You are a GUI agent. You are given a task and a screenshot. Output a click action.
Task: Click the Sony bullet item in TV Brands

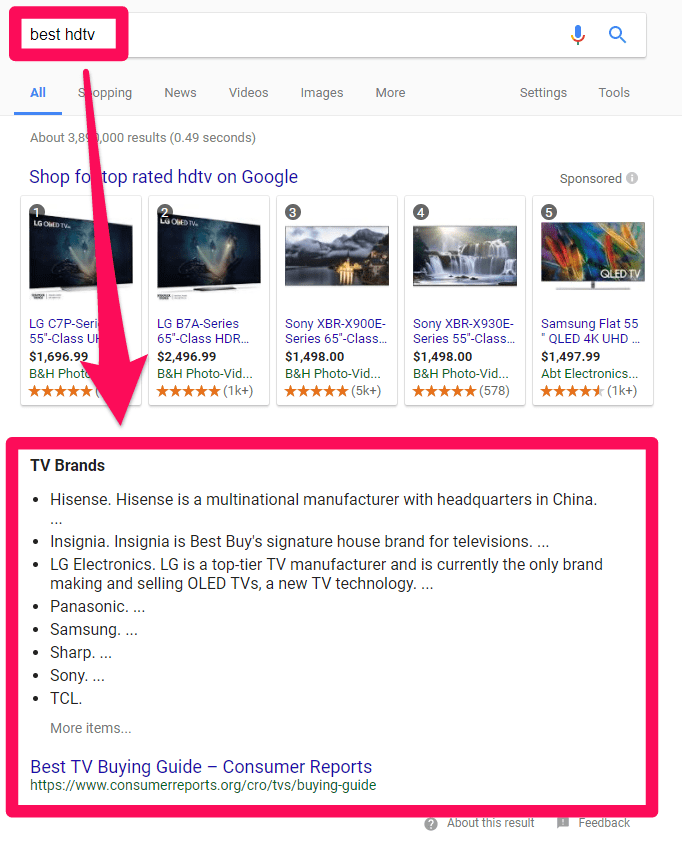click(77, 675)
